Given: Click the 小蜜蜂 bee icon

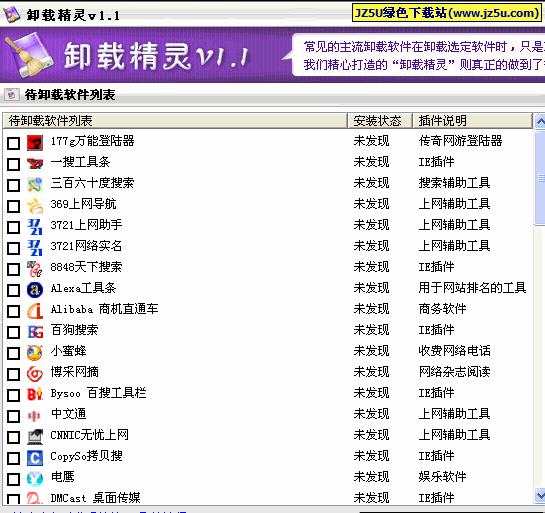Looking at the screenshot, I should pos(35,352).
